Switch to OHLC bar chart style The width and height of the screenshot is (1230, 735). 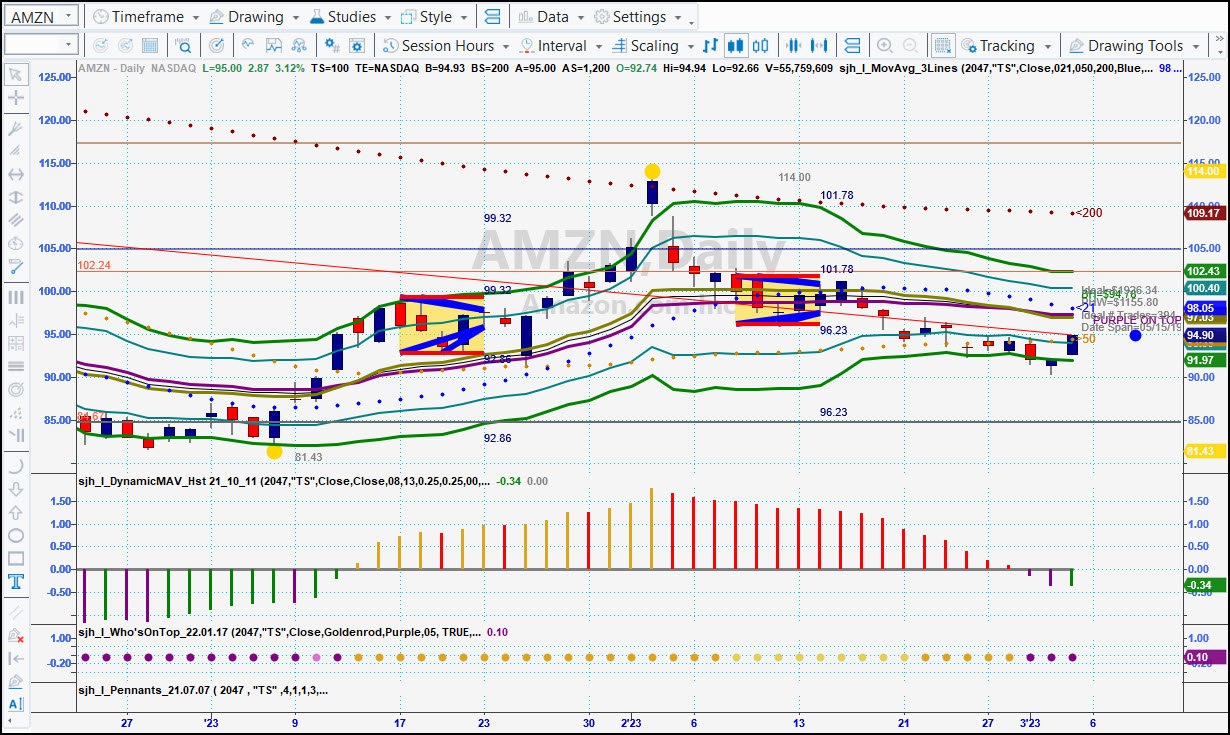click(x=711, y=46)
